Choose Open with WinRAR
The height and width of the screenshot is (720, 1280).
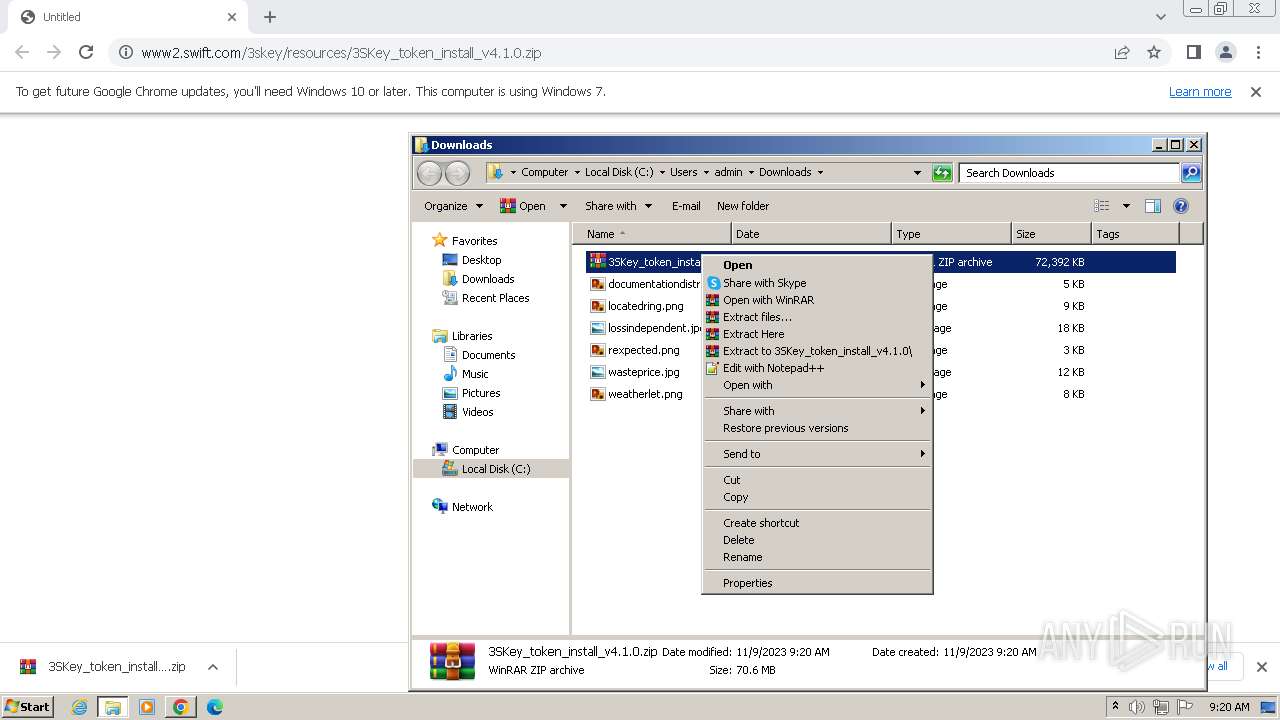[817, 300]
